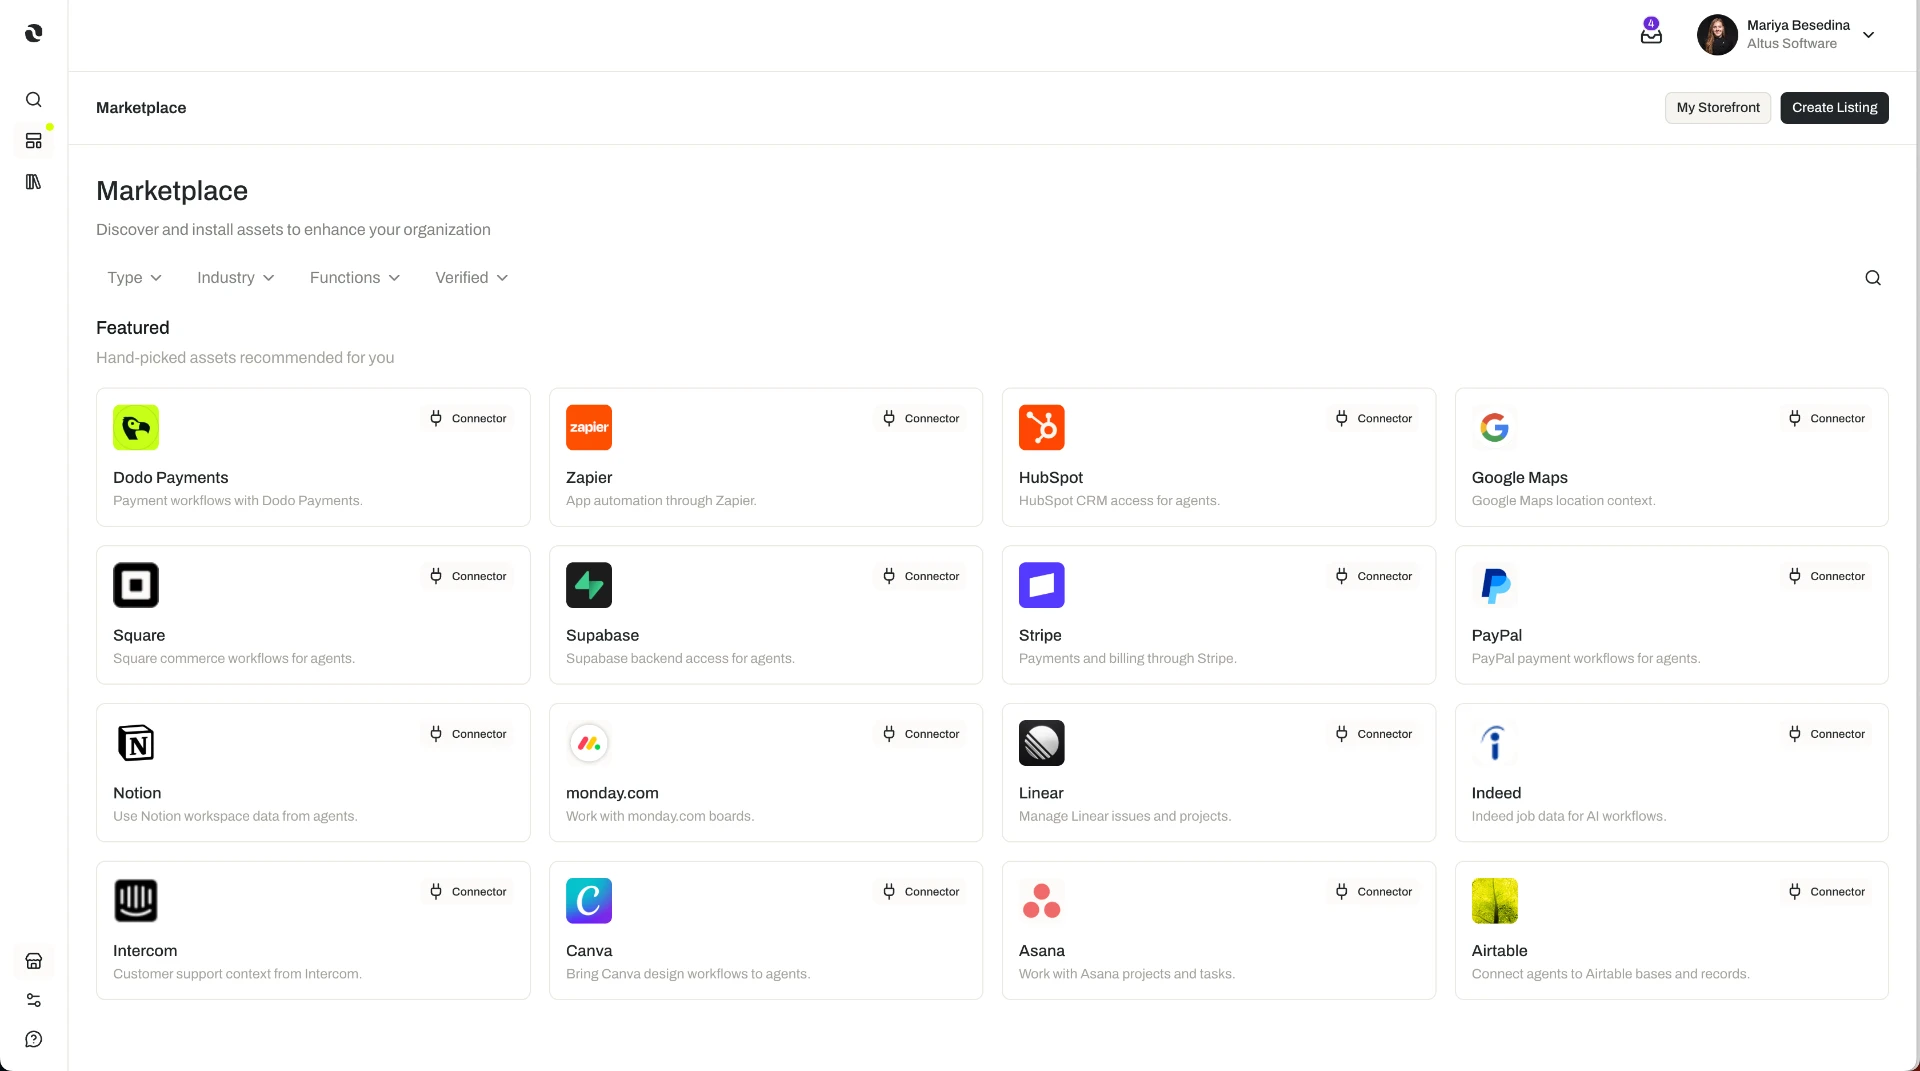Screen dimensions: 1920x1071
Task: Open the storefront icon in the bottom sidebar
Action: coord(33,961)
